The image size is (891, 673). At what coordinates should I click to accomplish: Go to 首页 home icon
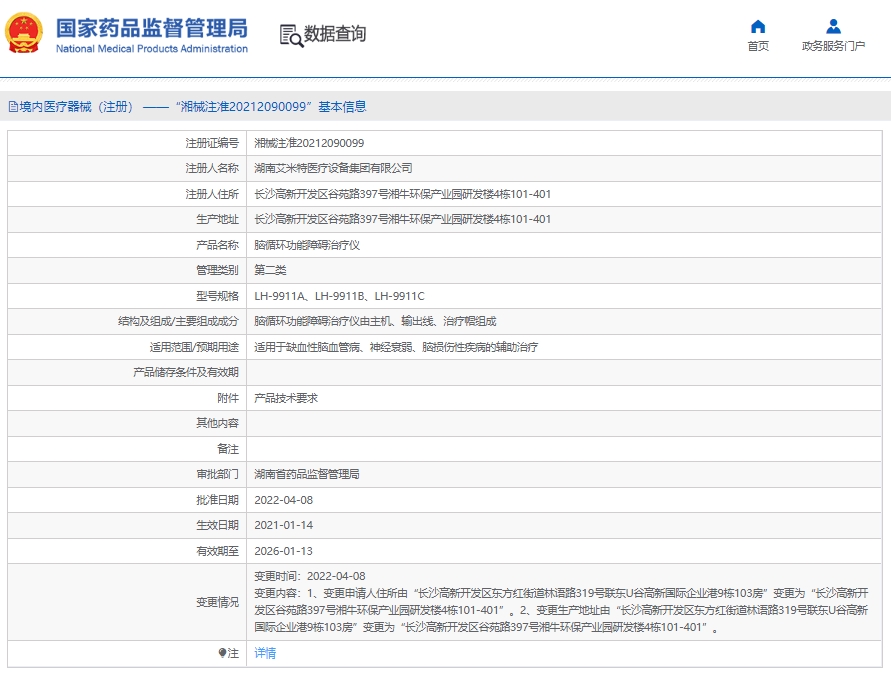758,27
